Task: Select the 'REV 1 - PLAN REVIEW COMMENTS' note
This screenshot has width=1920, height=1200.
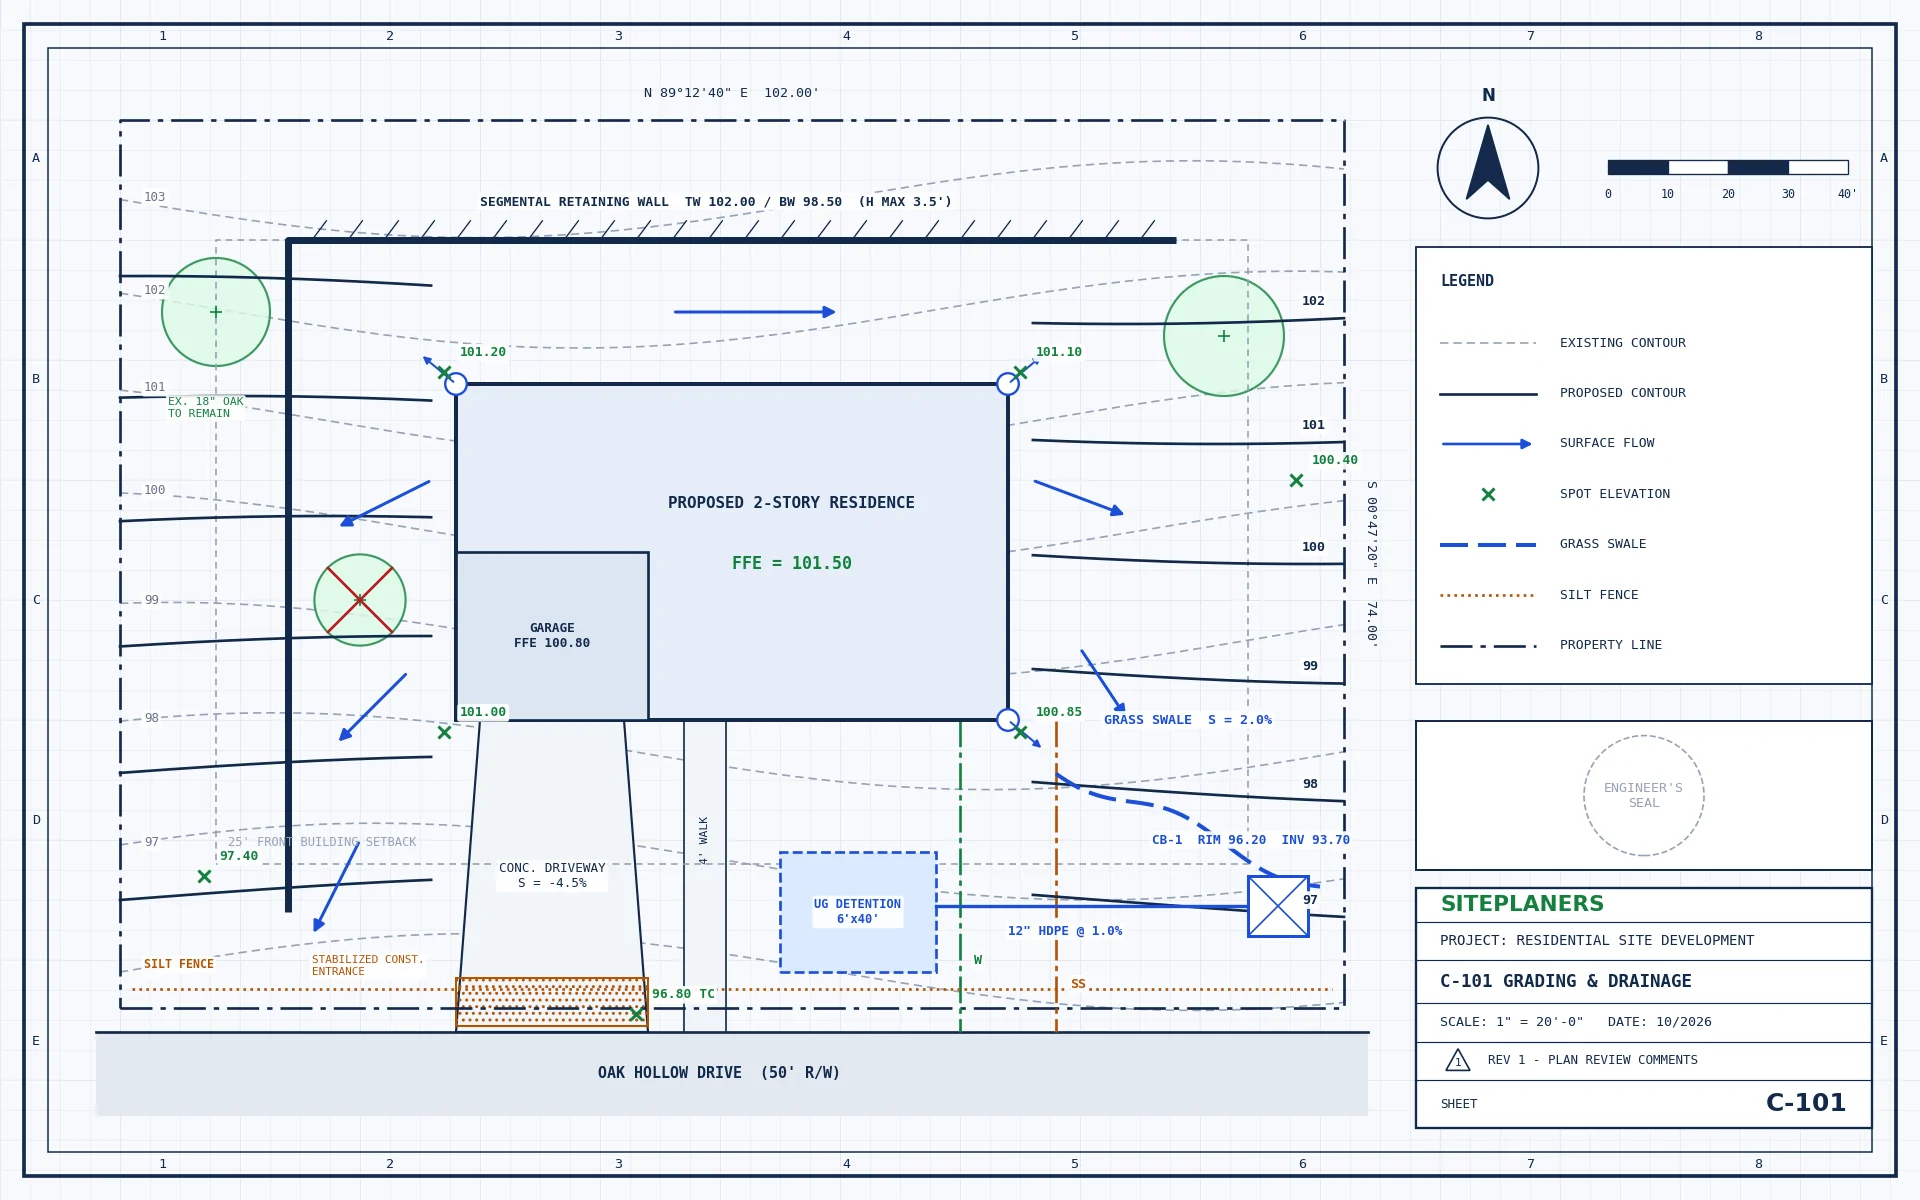Action: pyautogui.click(x=1593, y=1060)
